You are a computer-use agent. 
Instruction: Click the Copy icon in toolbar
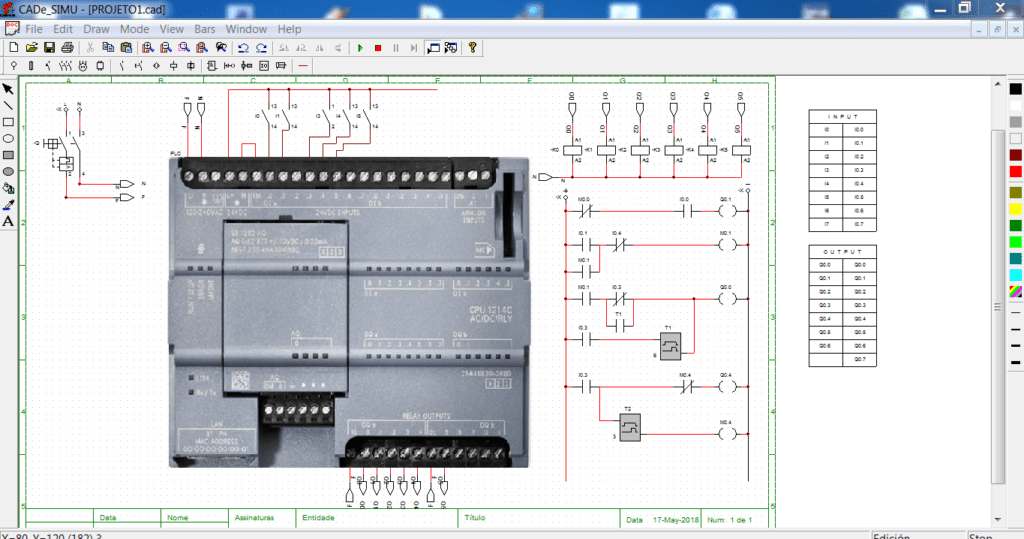pyautogui.click(x=108, y=48)
